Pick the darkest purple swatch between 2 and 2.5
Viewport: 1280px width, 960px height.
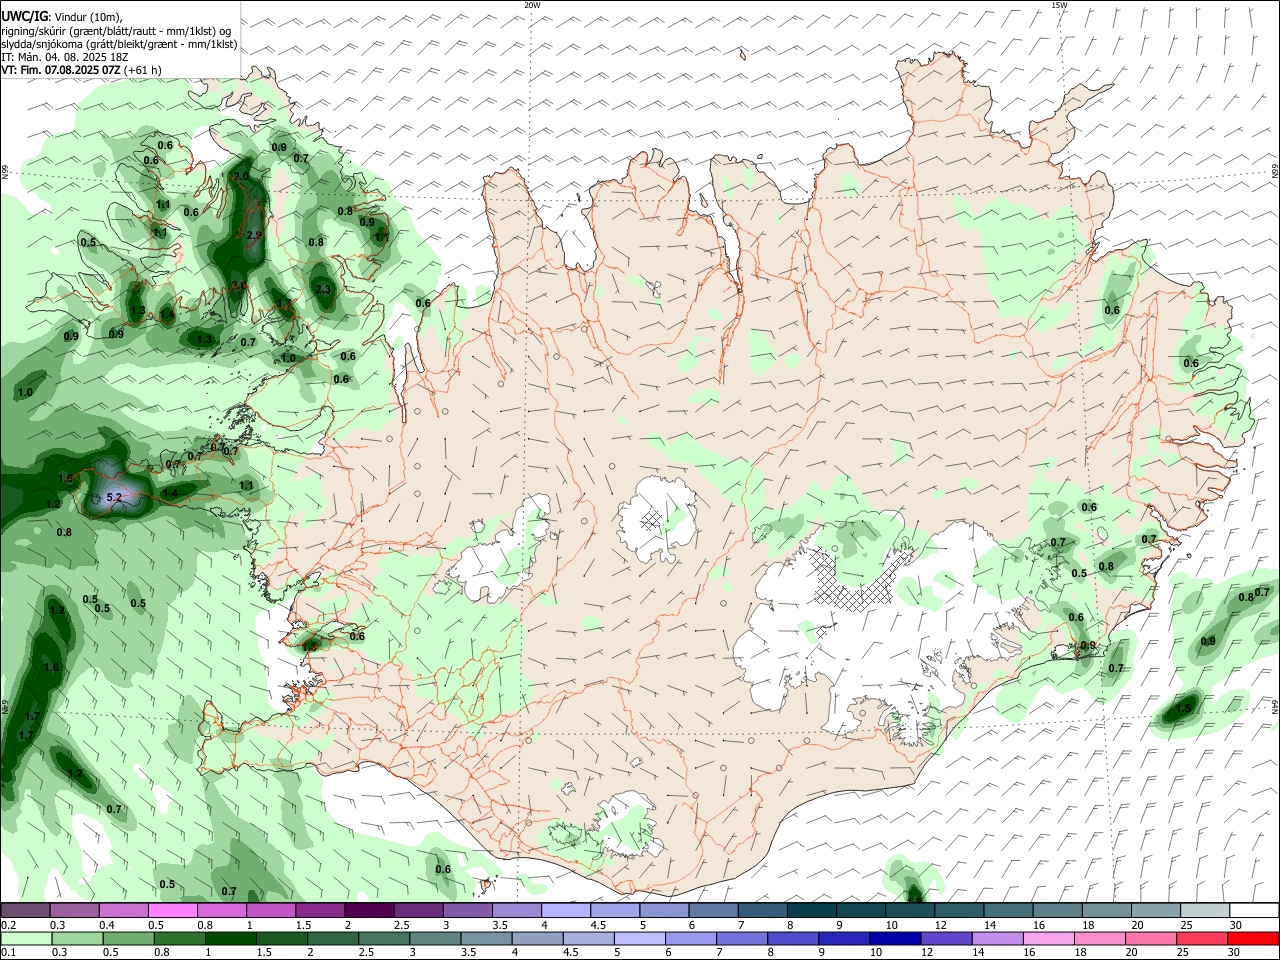tap(369, 910)
